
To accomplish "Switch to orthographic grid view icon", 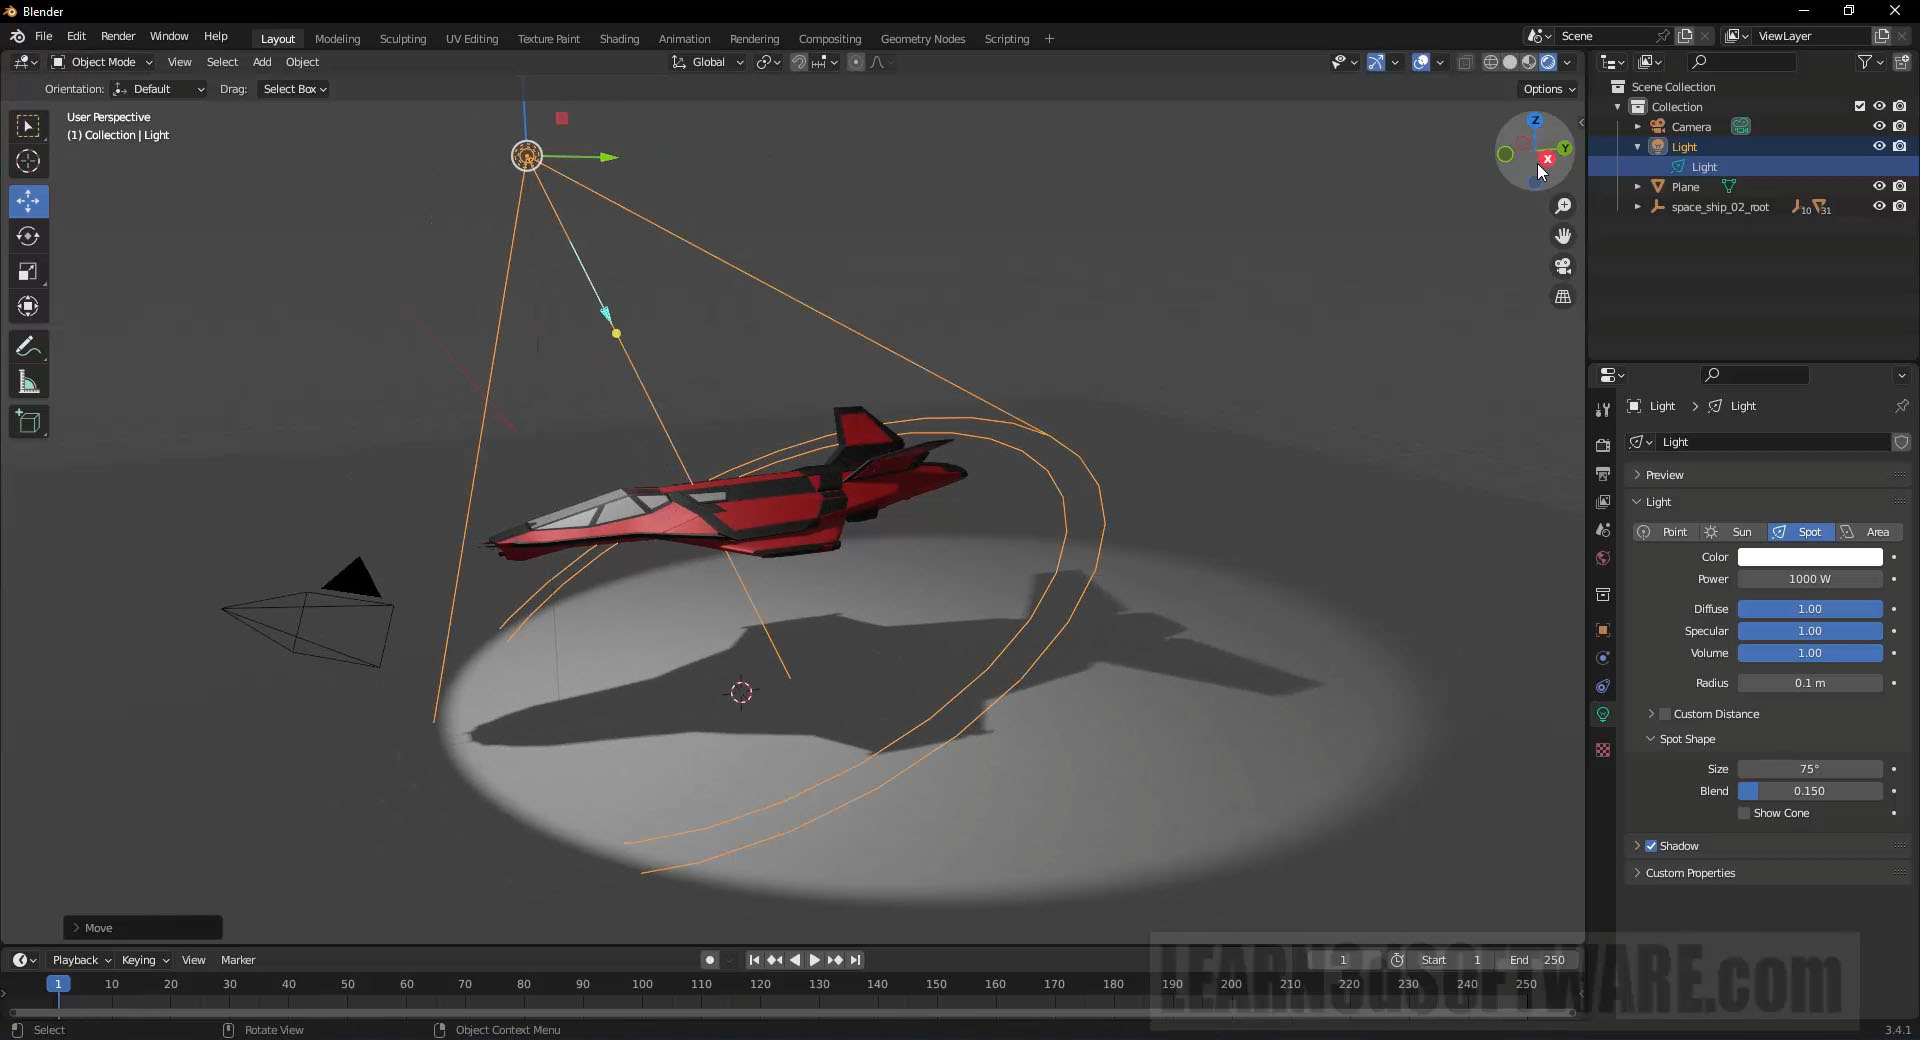I will (1563, 297).
